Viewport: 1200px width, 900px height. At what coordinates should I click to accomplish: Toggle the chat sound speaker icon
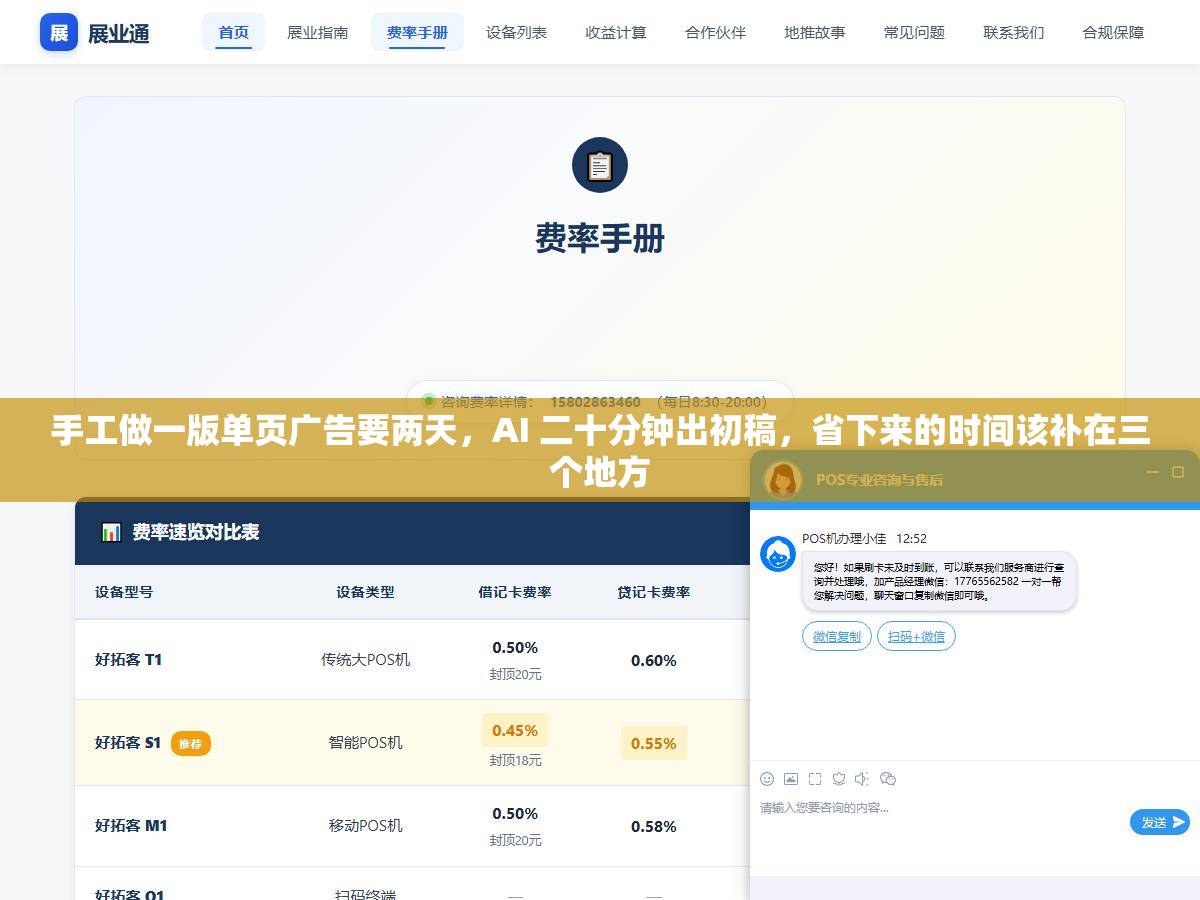coord(862,778)
